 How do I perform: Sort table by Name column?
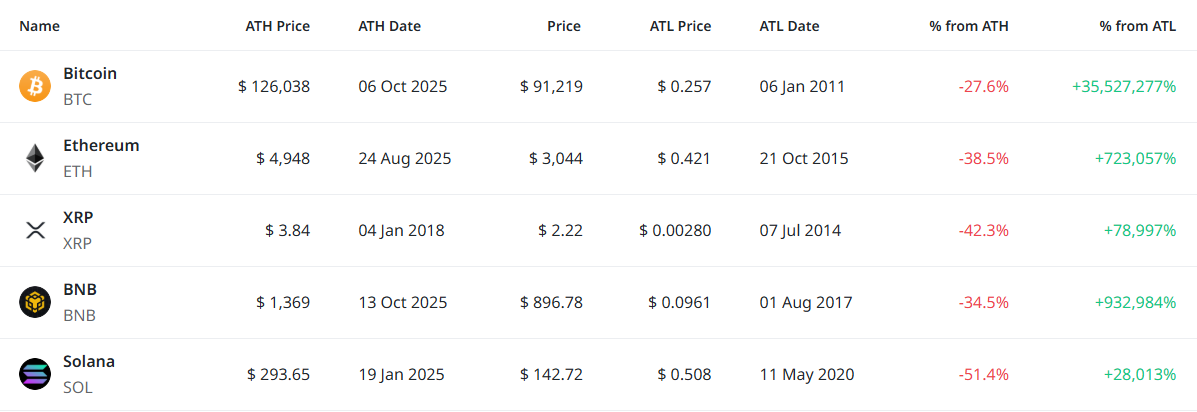tap(40, 26)
